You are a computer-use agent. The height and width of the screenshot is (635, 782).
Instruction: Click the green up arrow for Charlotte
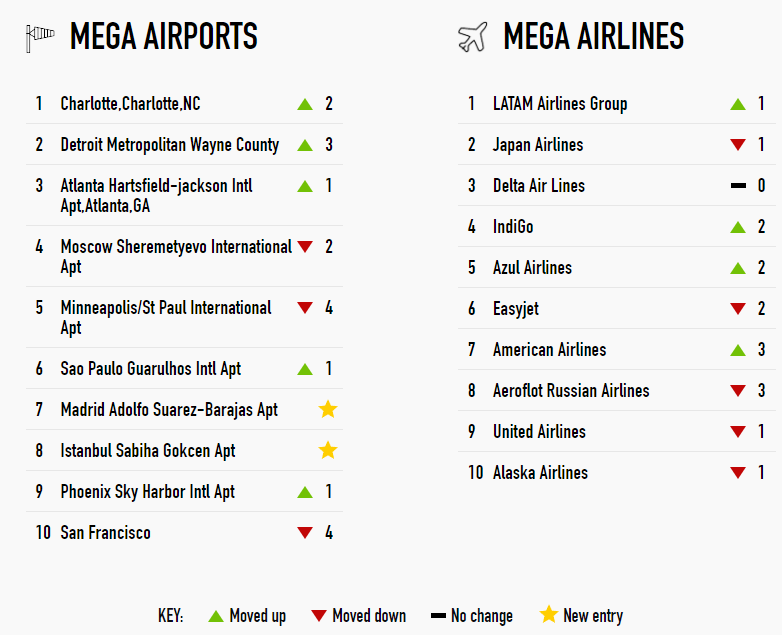coord(305,104)
